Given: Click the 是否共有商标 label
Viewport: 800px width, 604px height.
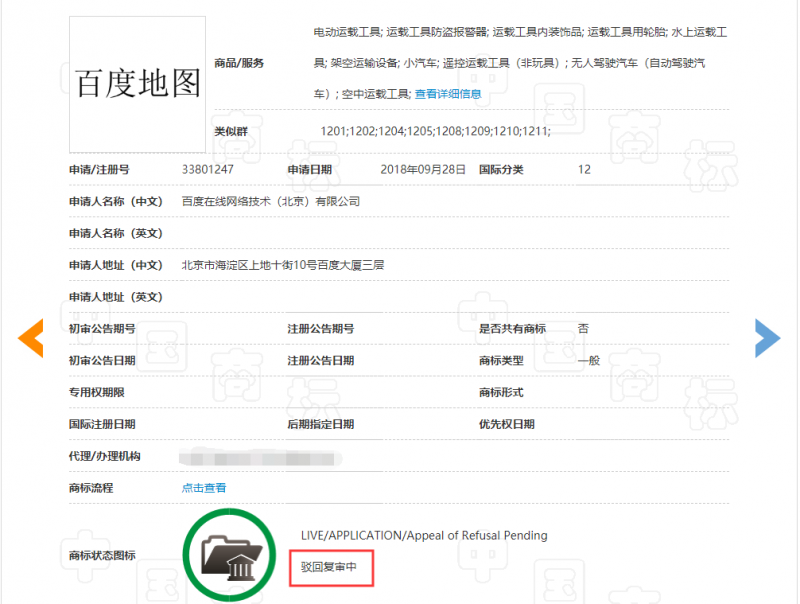Looking at the screenshot, I should pos(512,329).
